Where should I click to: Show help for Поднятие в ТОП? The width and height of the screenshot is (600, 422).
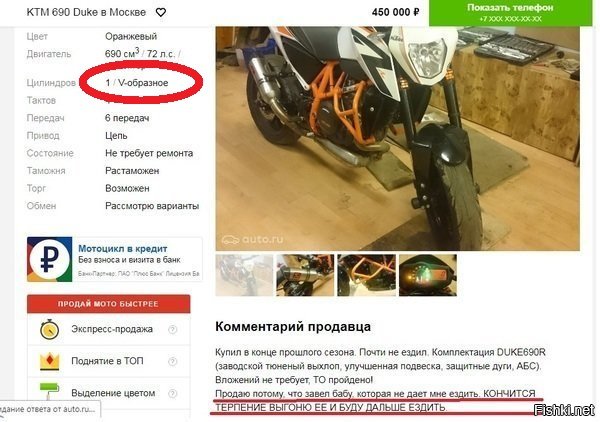pyautogui.click(x=173, y=361)
